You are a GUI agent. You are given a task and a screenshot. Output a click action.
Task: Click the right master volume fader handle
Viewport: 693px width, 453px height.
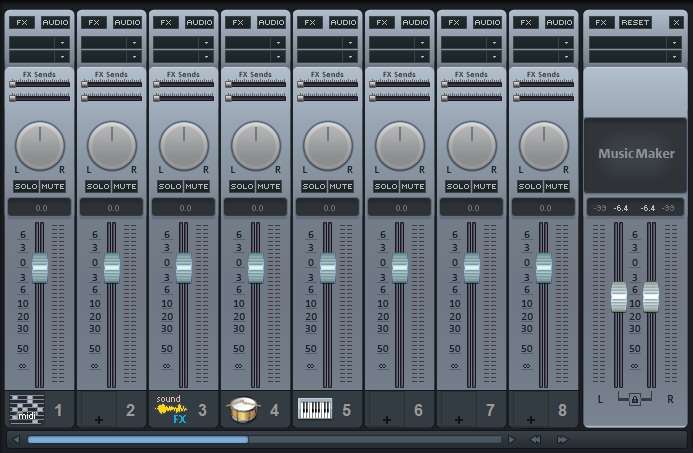(x=651, y=297)
